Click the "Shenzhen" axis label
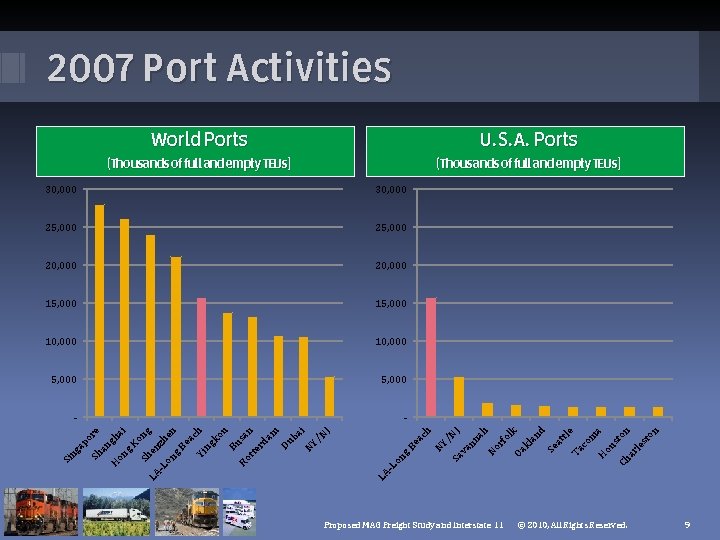This screenshot has height=540, width=720. tap(158, 444)
